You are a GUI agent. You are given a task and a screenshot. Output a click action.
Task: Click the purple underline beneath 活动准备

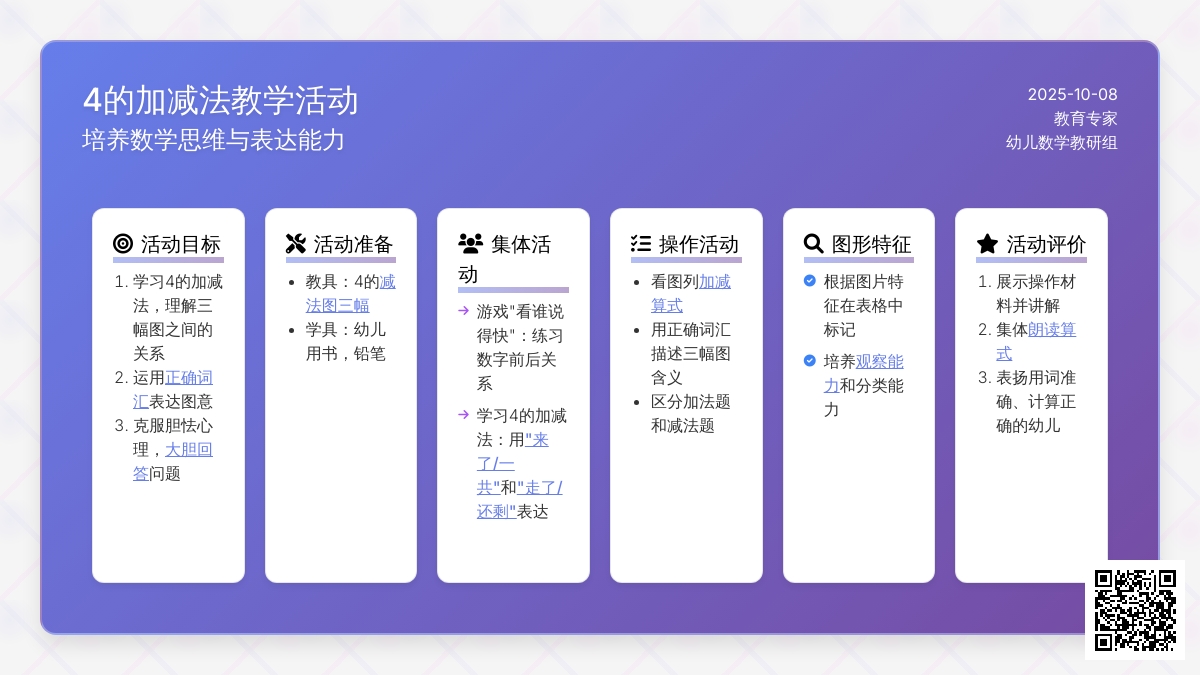(341, 260)
